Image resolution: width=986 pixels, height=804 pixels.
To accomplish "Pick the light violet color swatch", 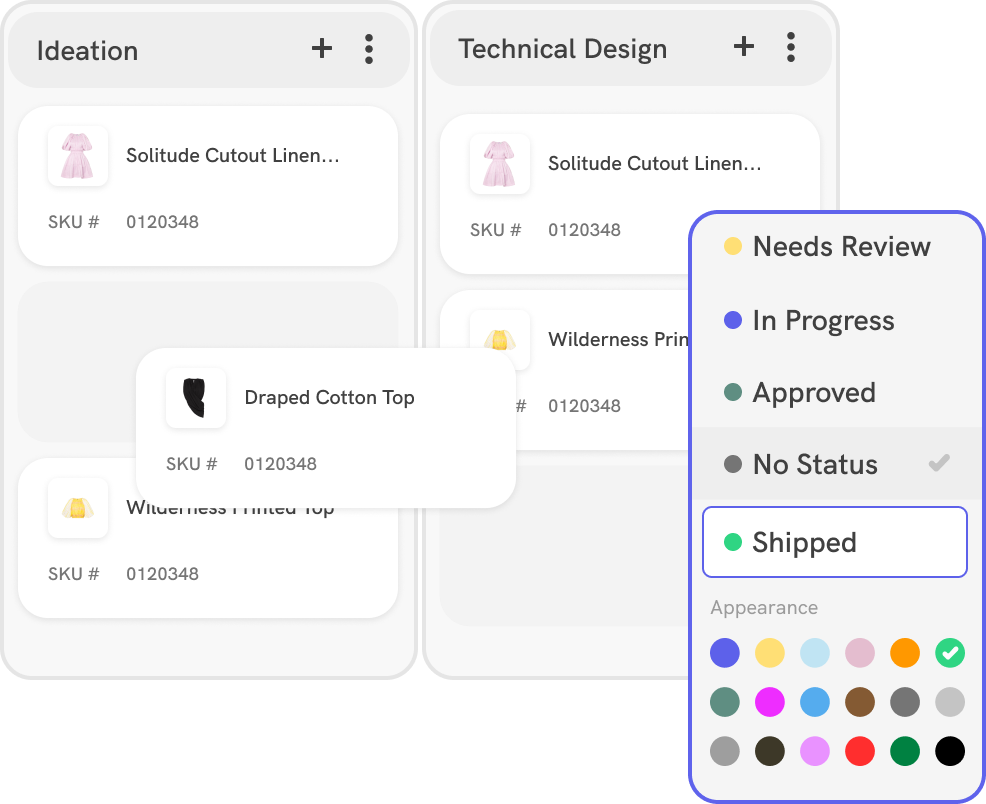I will [814, 751].
